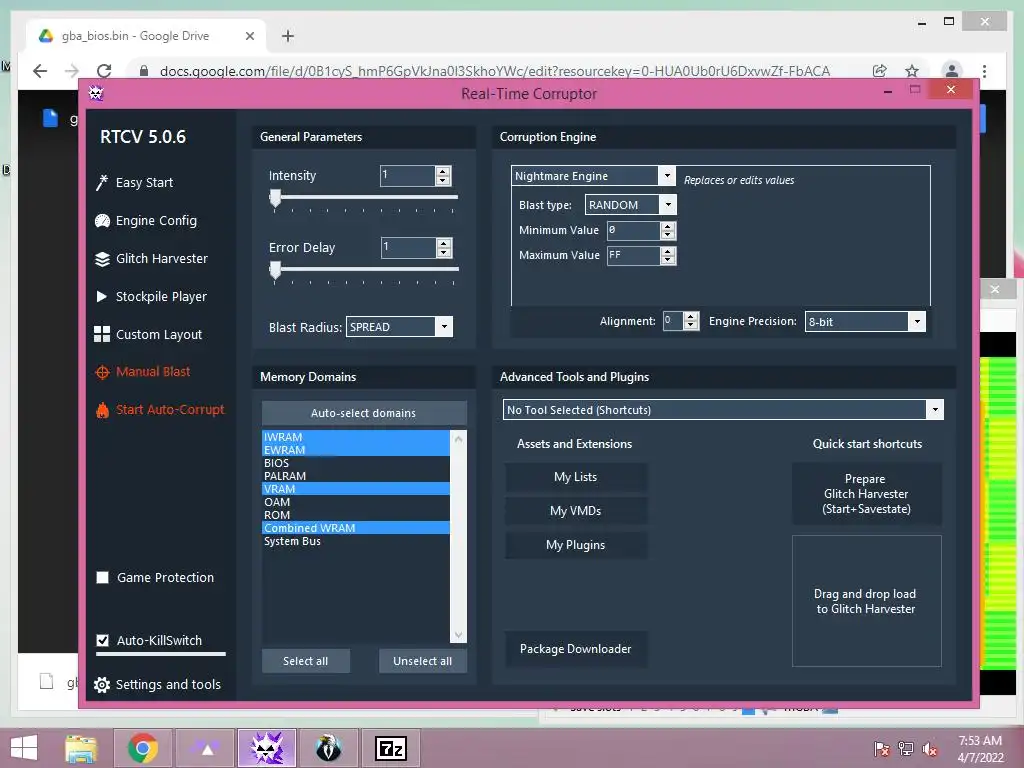The width and height of the screenshot is (1024, 768).
Task: Open No Tool Selected (Shortcuts) dropdown
Action: (935, 409)
